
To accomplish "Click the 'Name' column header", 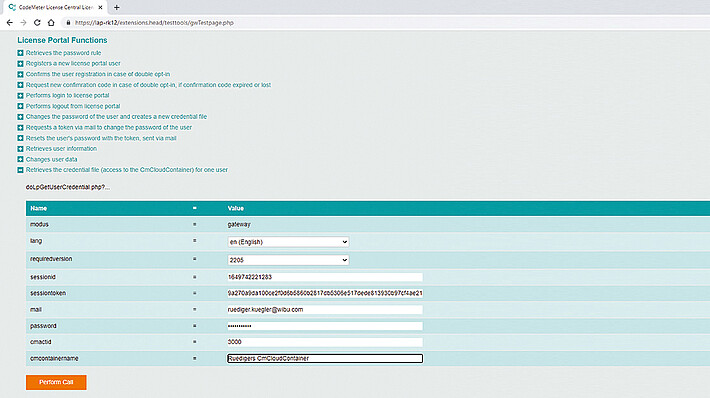I will (38, 208).
